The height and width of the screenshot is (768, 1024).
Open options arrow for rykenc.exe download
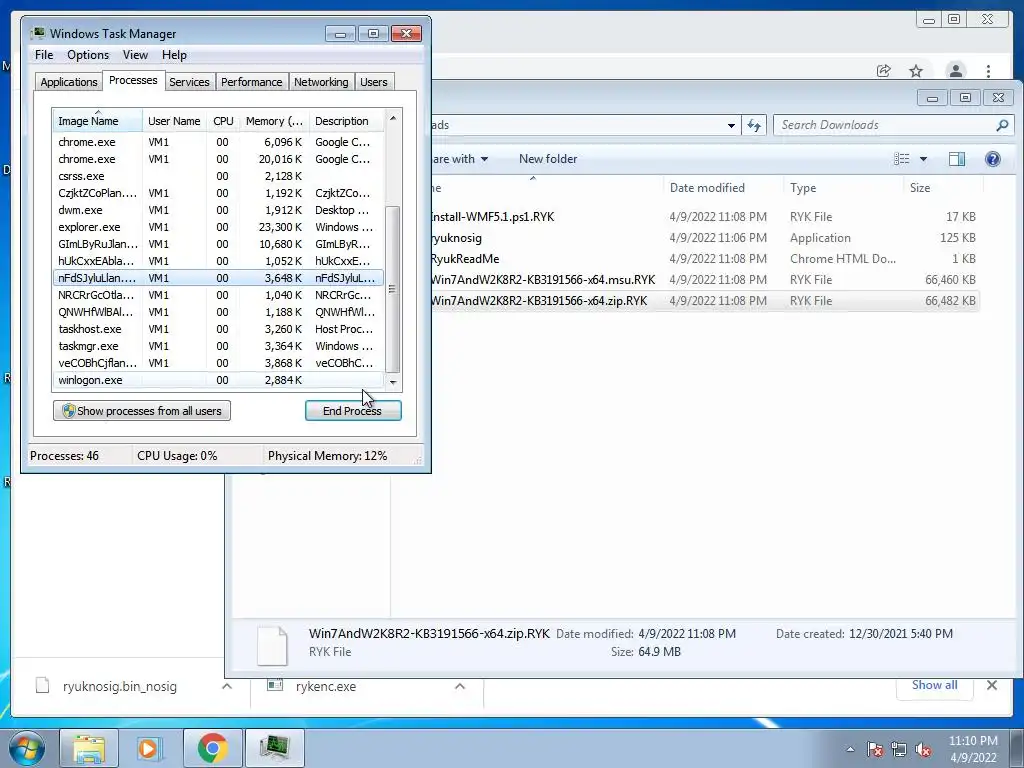pyautogui.click(x=460, y=686)
